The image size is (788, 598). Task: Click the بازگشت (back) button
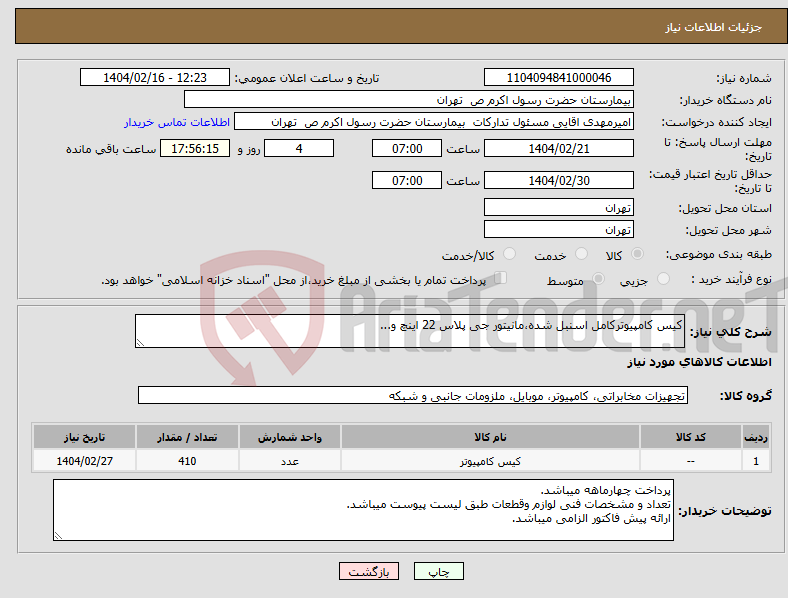(x=369, y=571)
